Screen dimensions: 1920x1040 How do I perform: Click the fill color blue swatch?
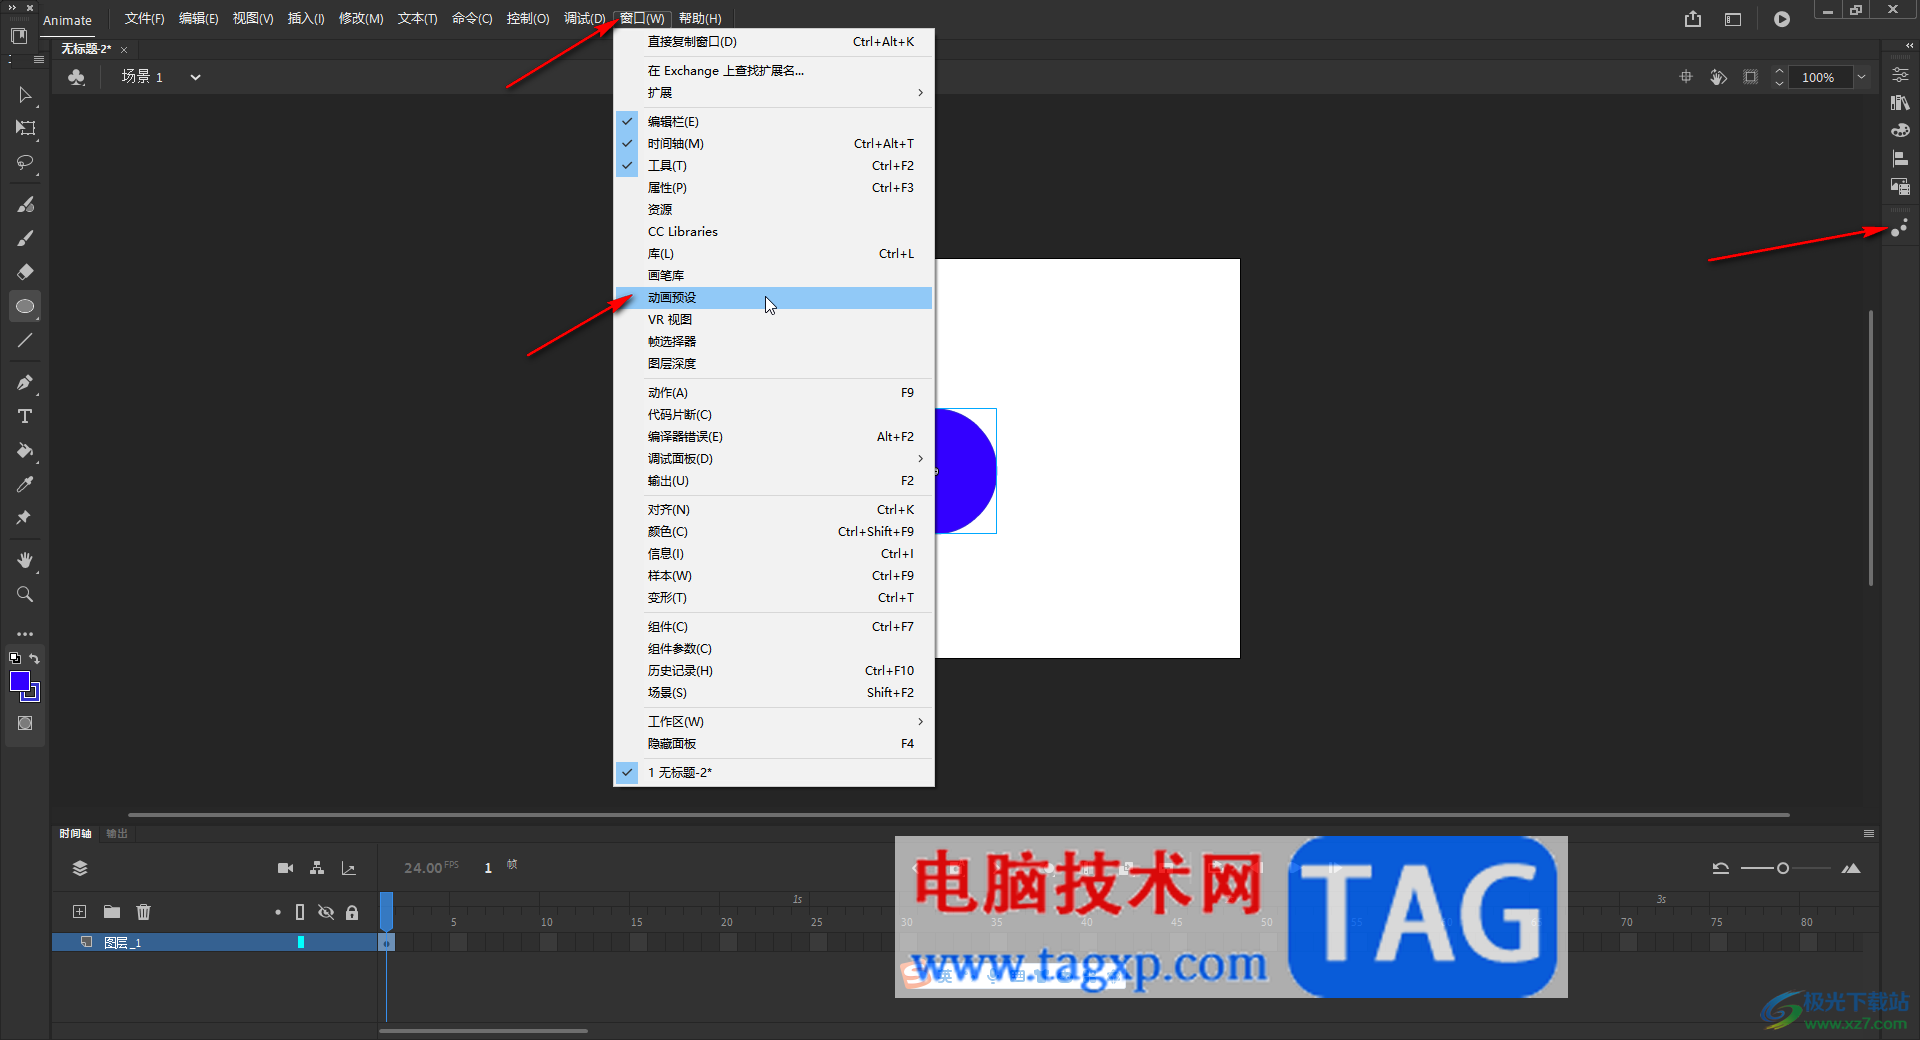[x=20, y=682]
